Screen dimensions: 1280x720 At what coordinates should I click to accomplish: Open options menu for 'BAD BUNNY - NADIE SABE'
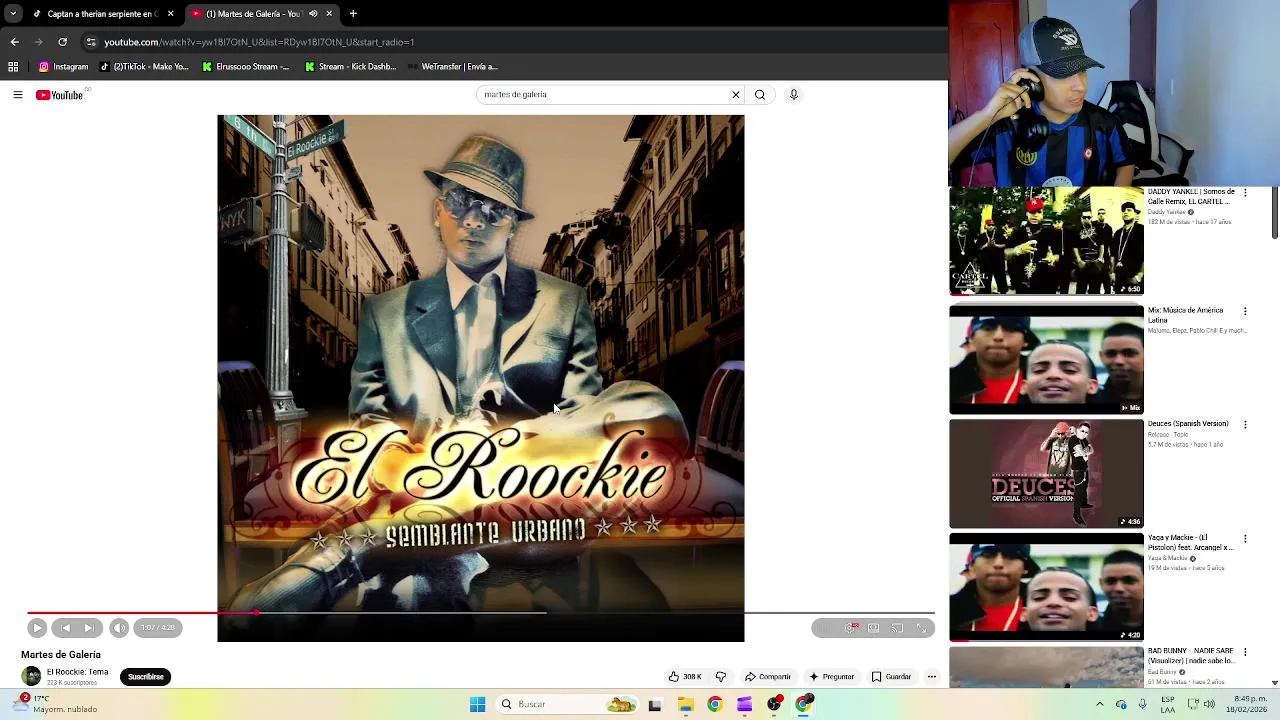(x=1245, y=652)
